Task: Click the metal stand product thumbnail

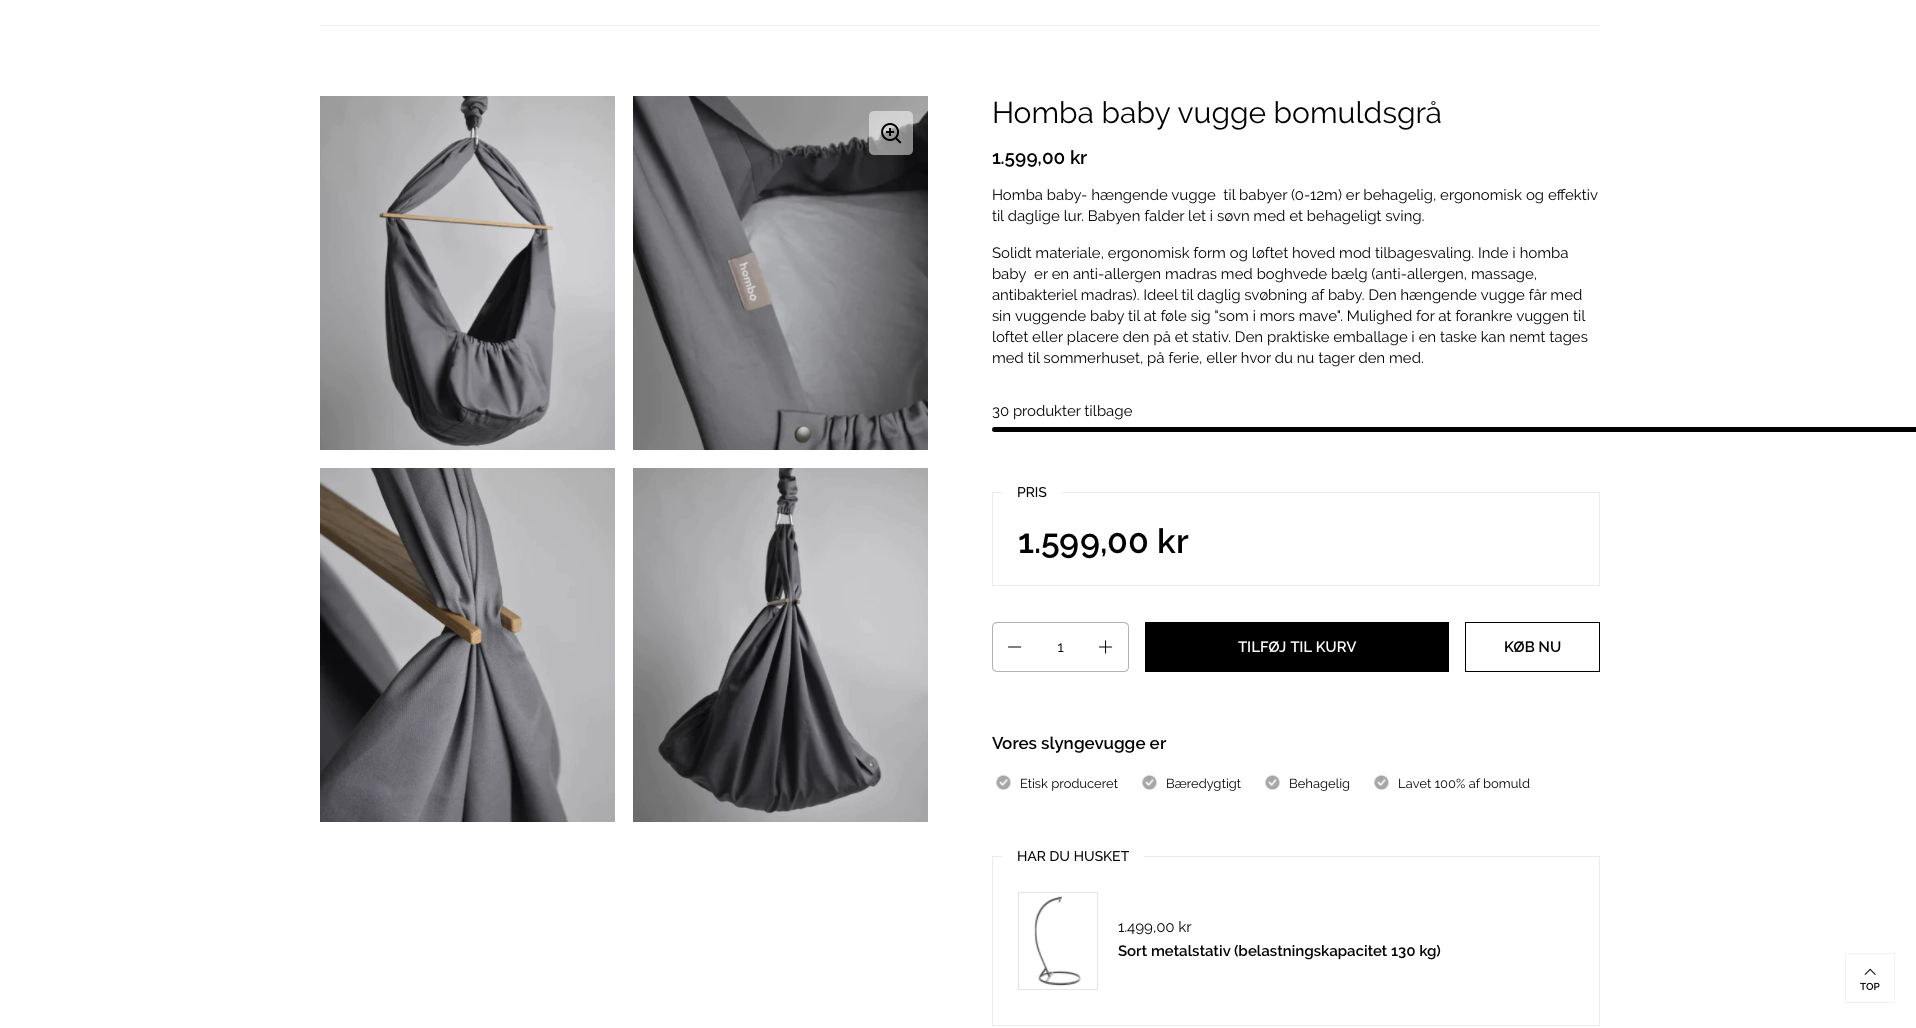Action: (x=1057, y=941)
